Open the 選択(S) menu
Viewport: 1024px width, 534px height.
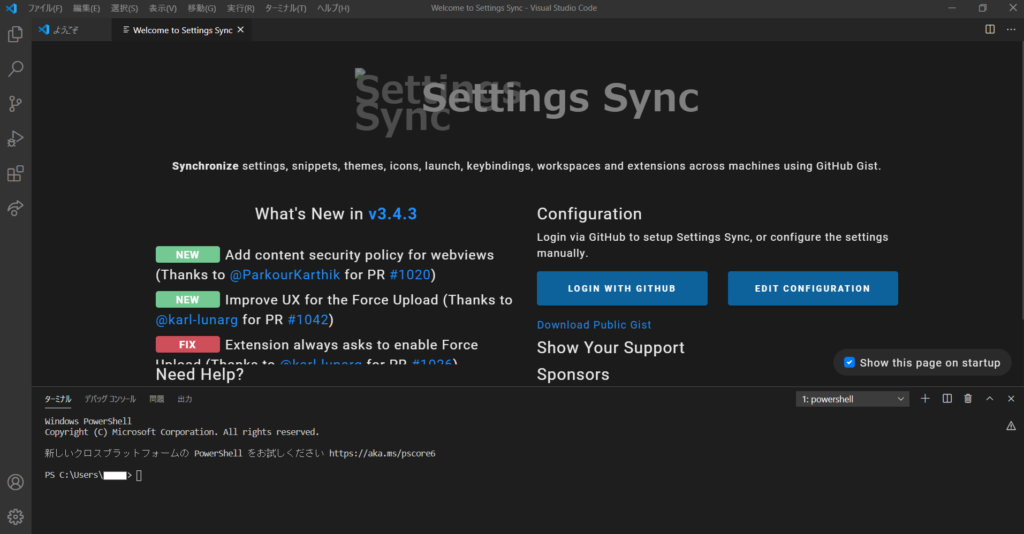click(124, 8)
